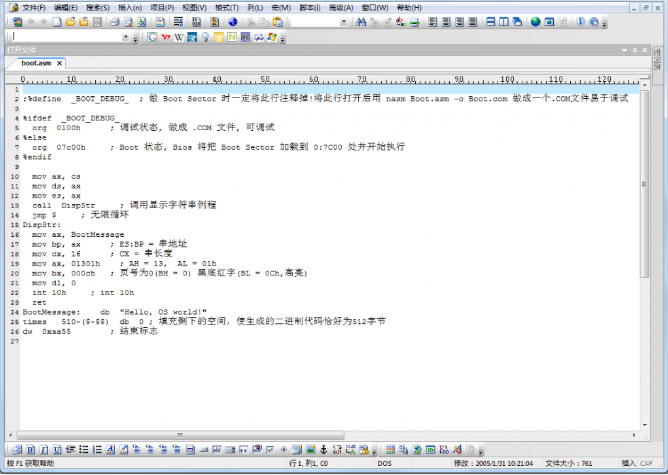668x475 pixels.
Task: Click the green Earth globe toolbar icon
Action: (536, 22)
